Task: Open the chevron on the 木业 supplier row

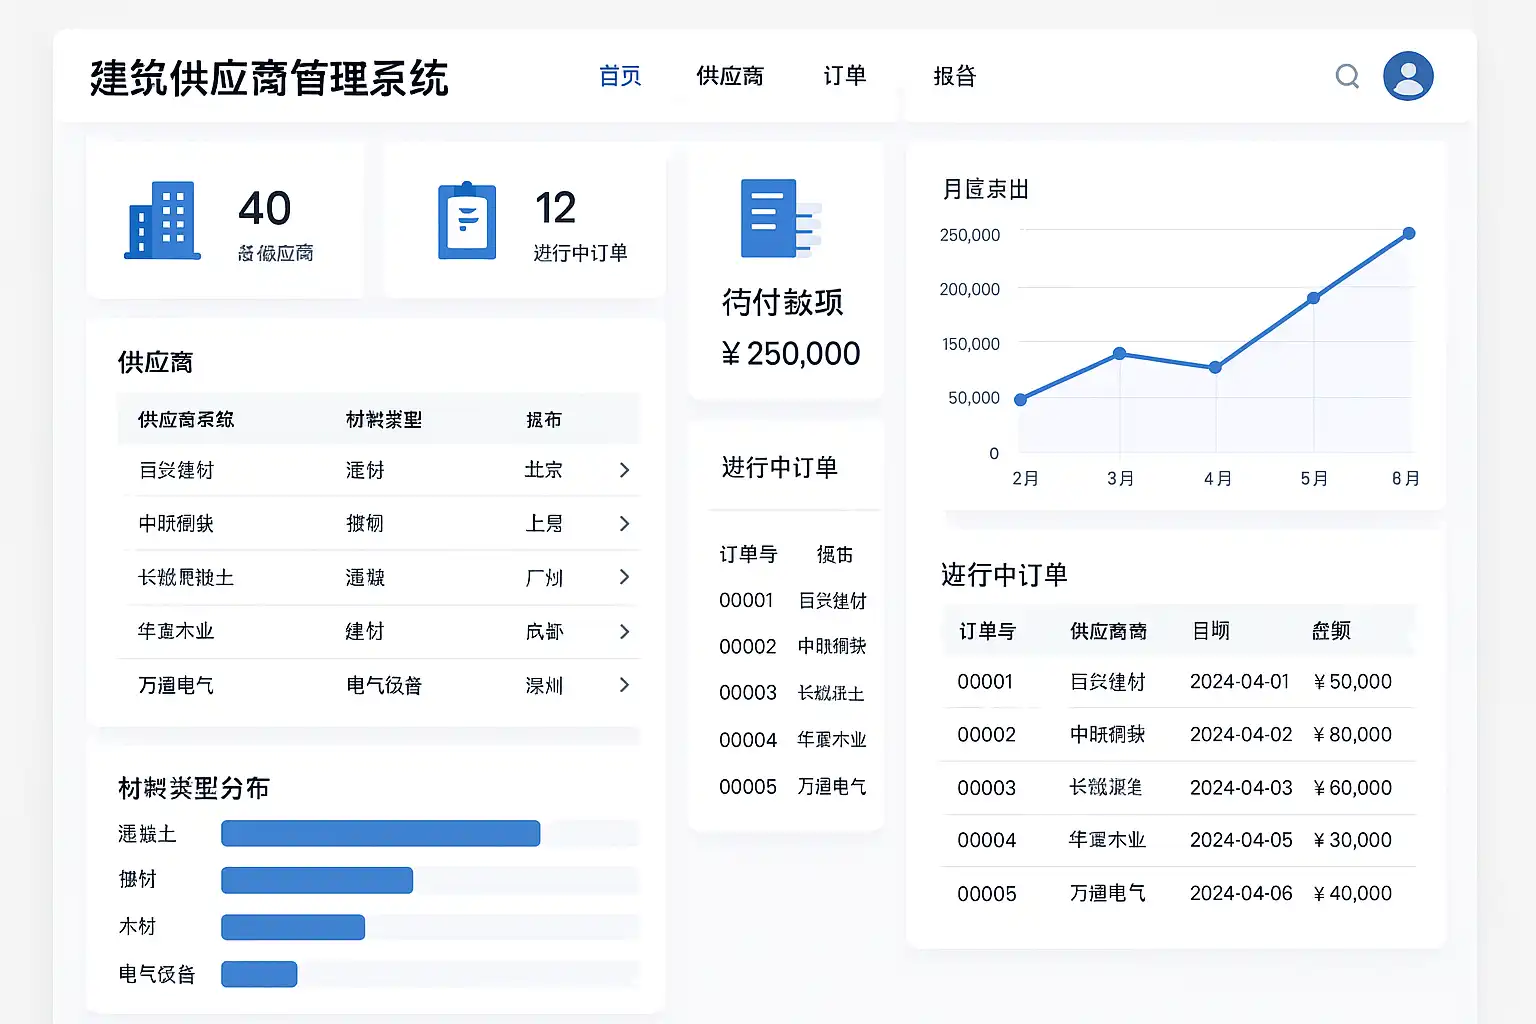Action: pos(624,632)
